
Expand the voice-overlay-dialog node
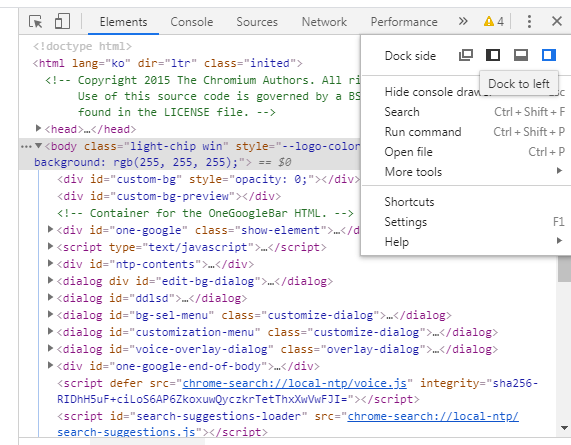(51, 348)
